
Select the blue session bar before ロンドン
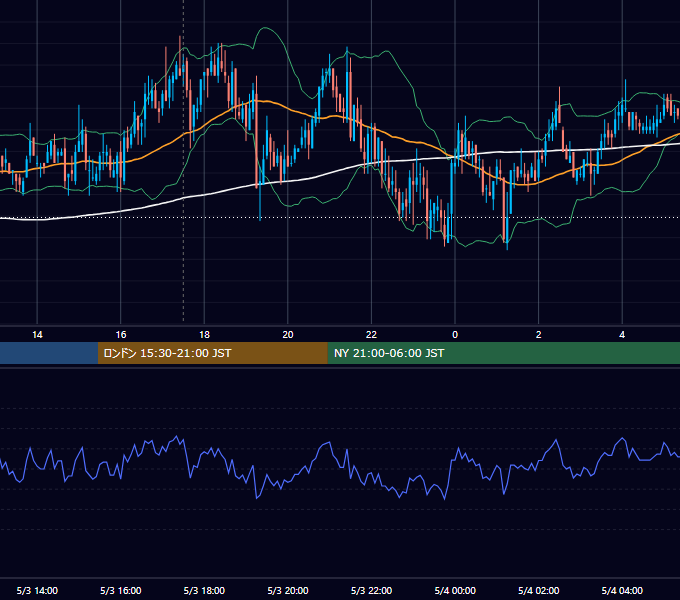click(x=49, y=353)
